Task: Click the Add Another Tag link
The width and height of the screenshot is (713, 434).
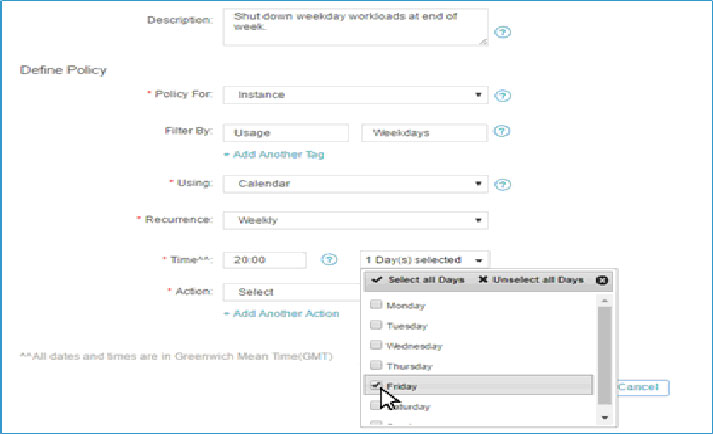Action: coord(274,155)
